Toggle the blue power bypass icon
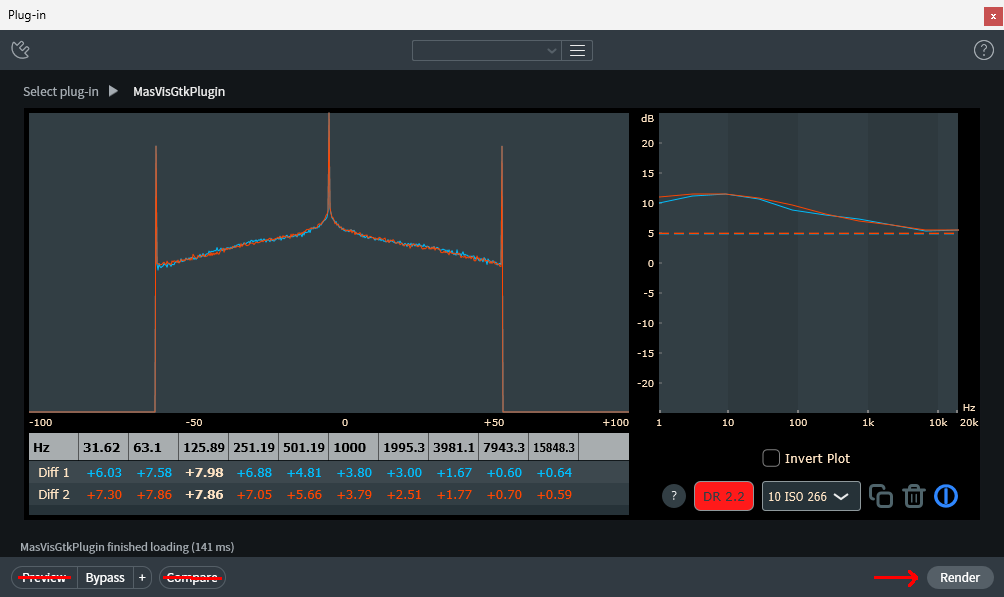This screenshot has width=1004, height=597. point(946,496)
